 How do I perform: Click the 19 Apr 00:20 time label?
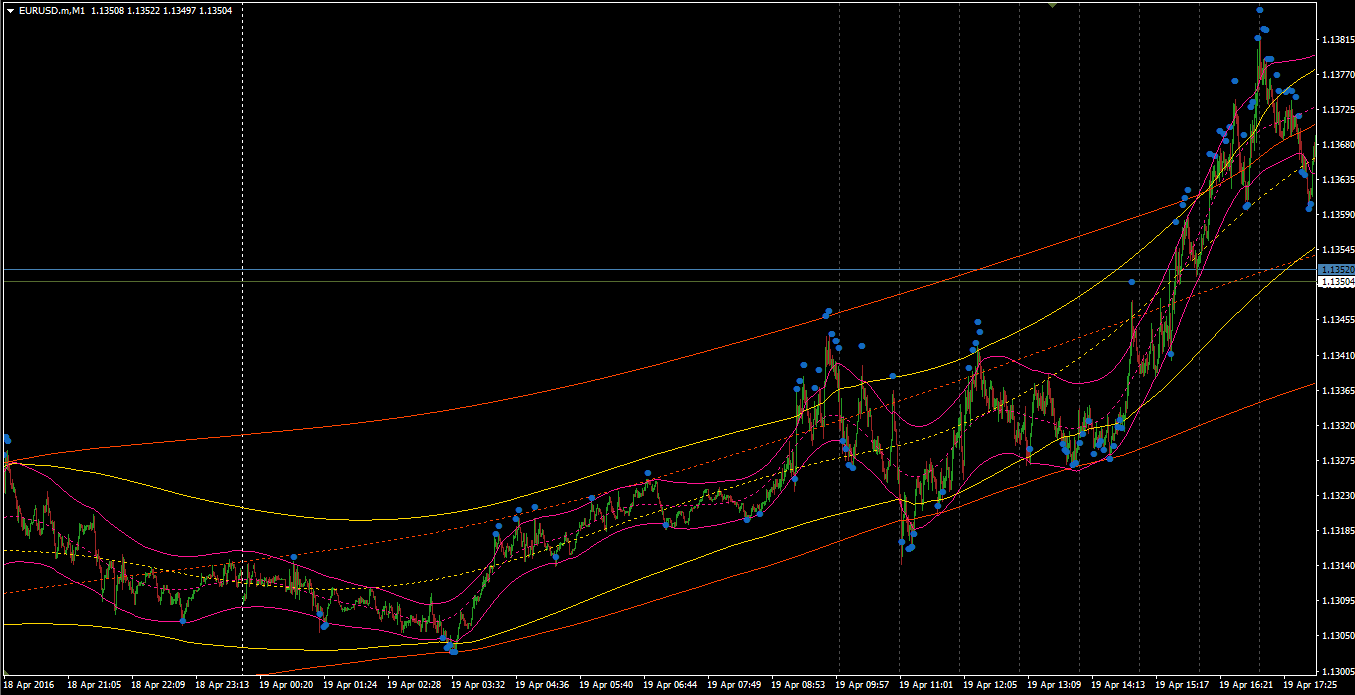[287, 686]
